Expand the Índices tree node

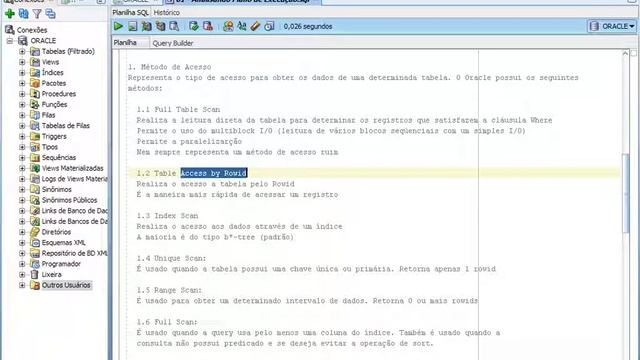coord(22,73)
